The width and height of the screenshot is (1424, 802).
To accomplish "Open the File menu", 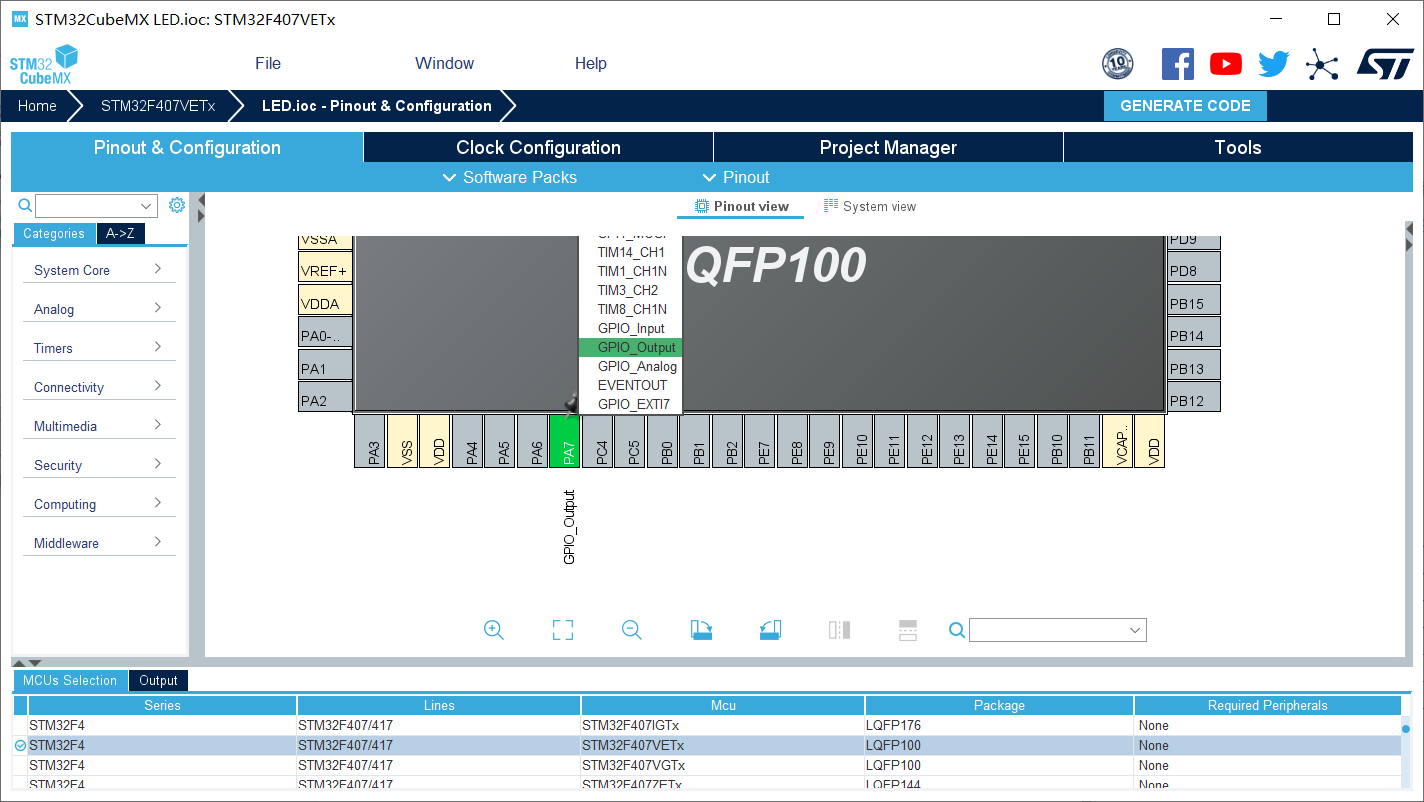I will 268,63.
